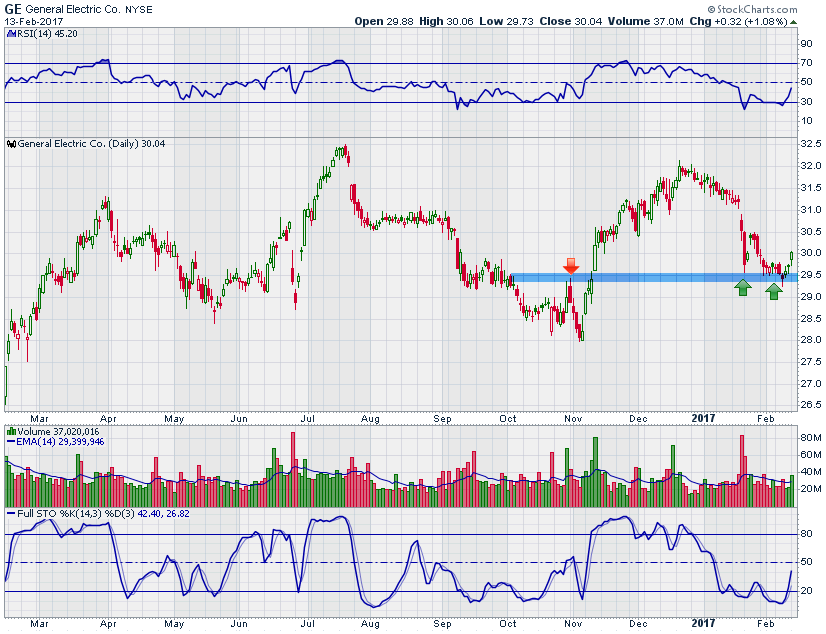Click the 31.0 price axis label
Image resolution: width=826 pixels, height=634 pixels.
(x=810, y=210)
